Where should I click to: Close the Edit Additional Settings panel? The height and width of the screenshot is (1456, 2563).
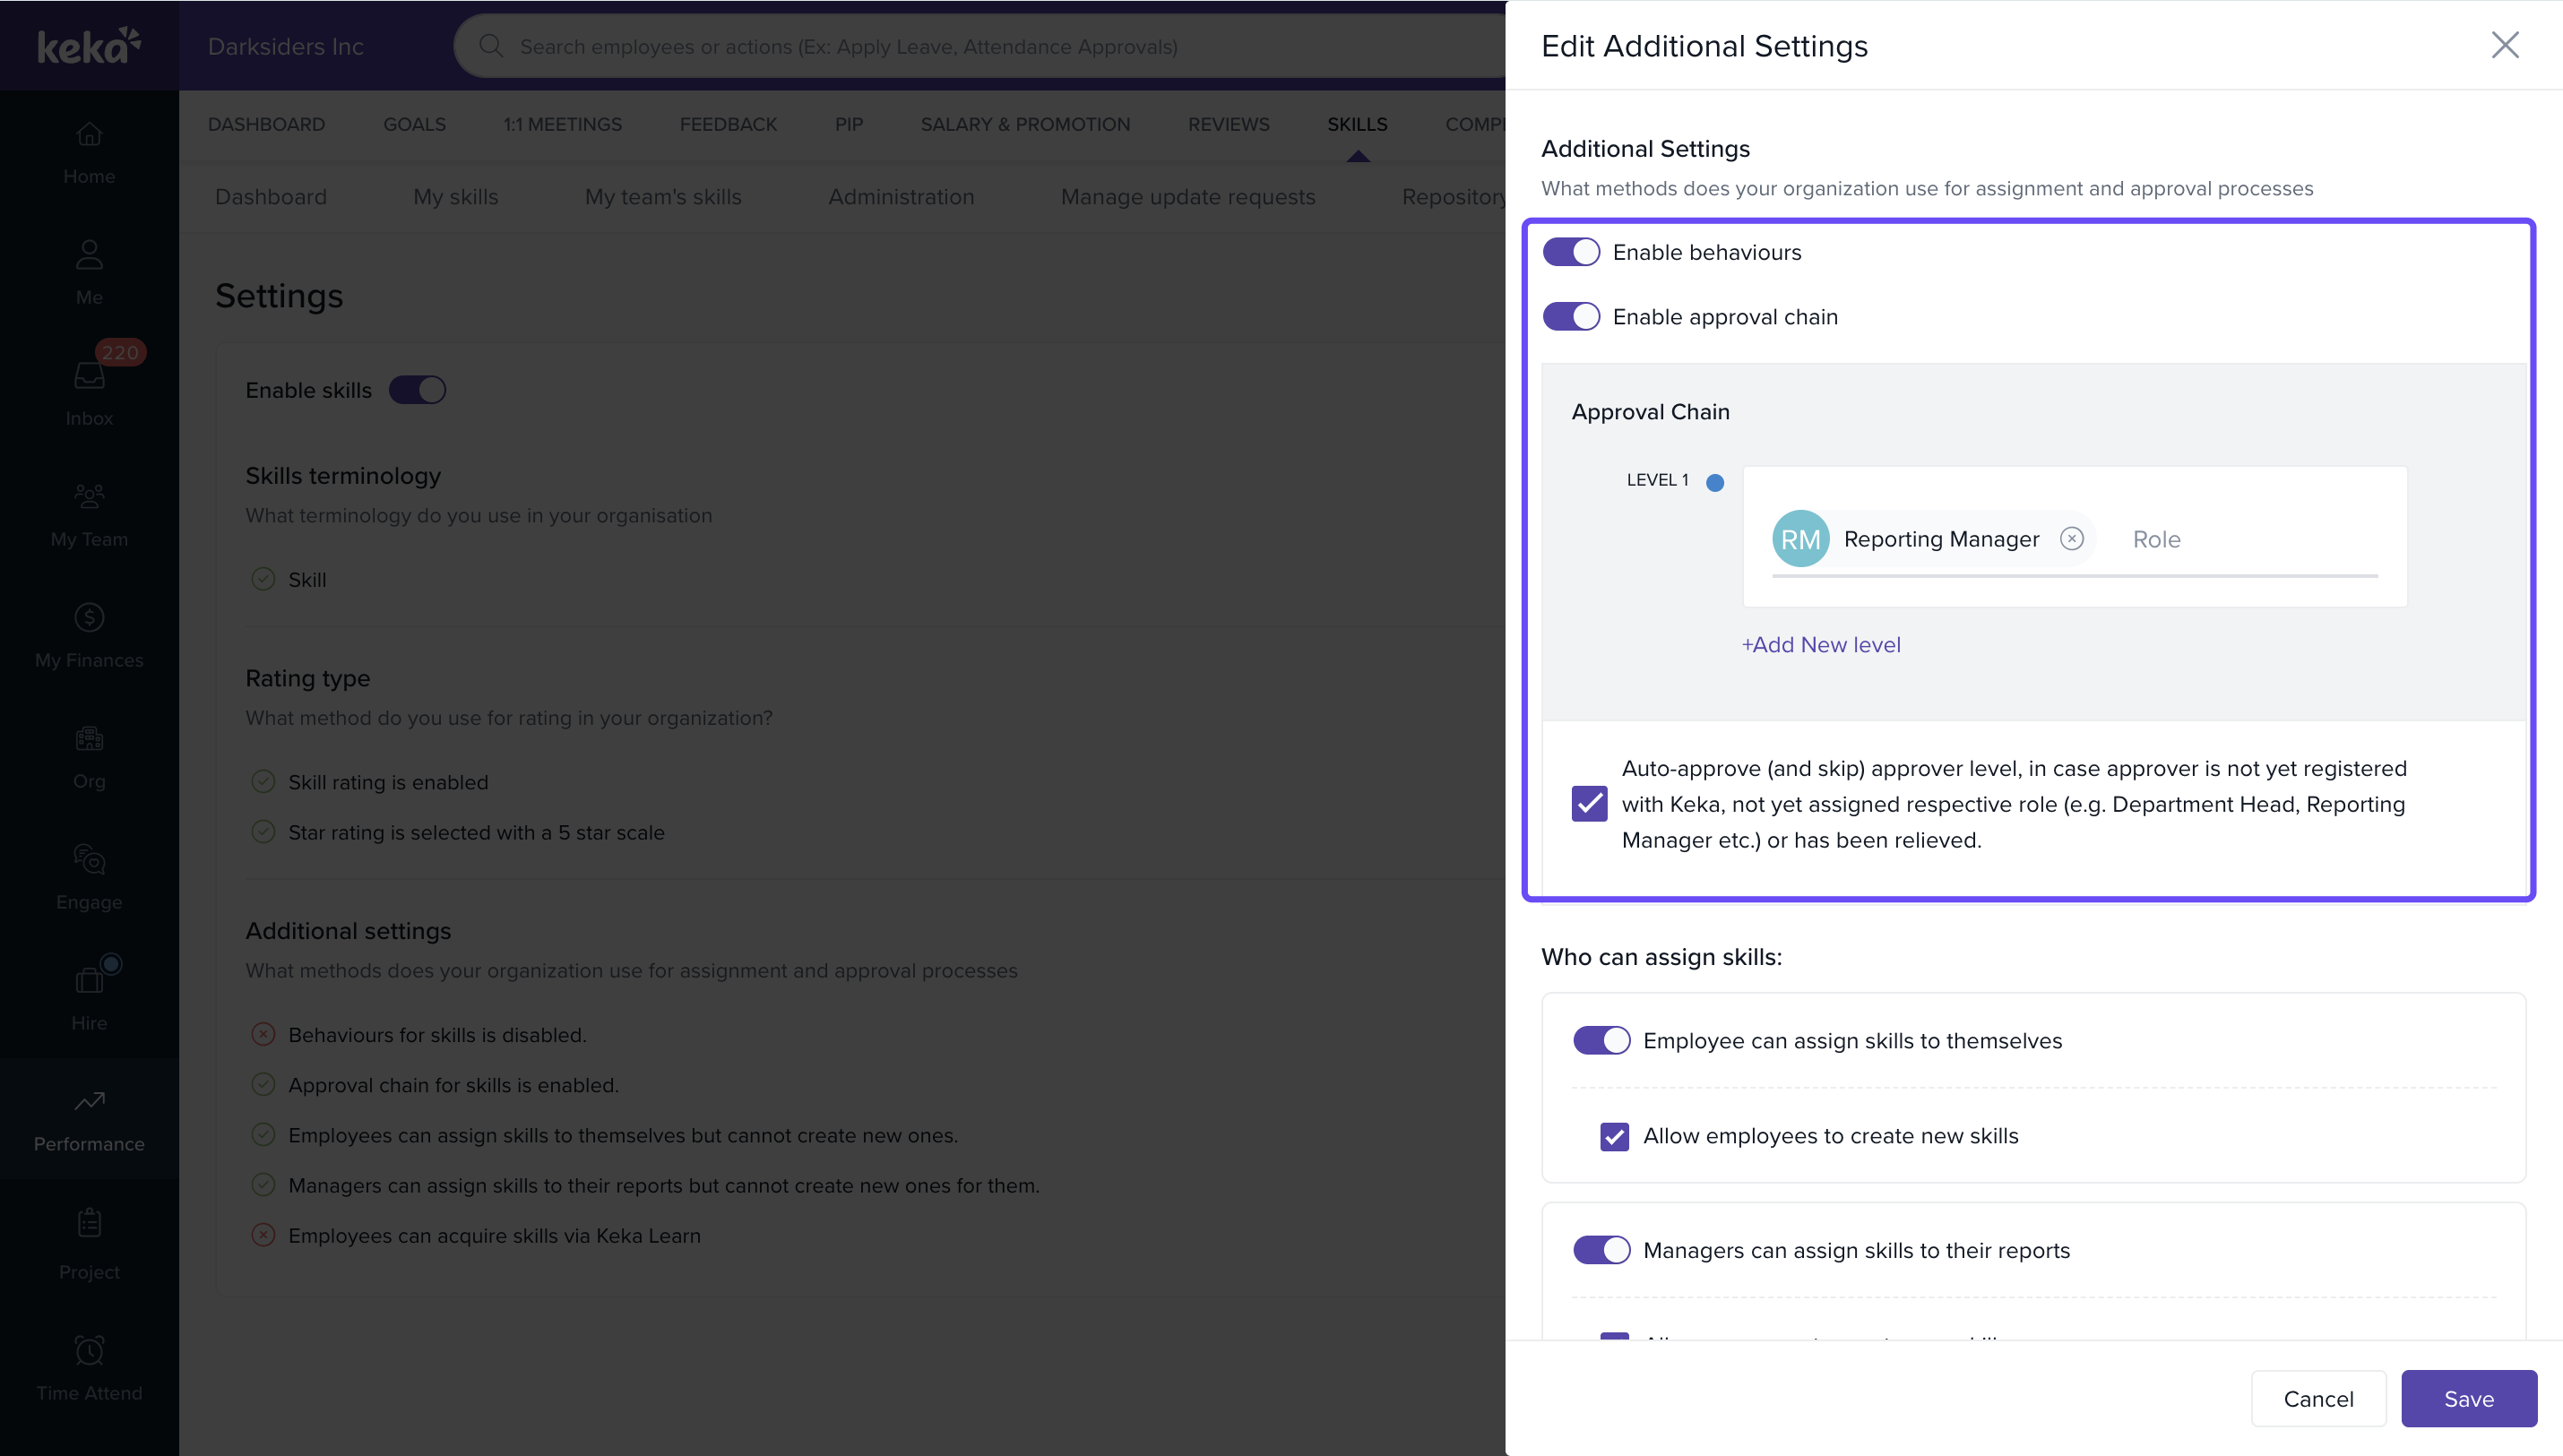2504,45
